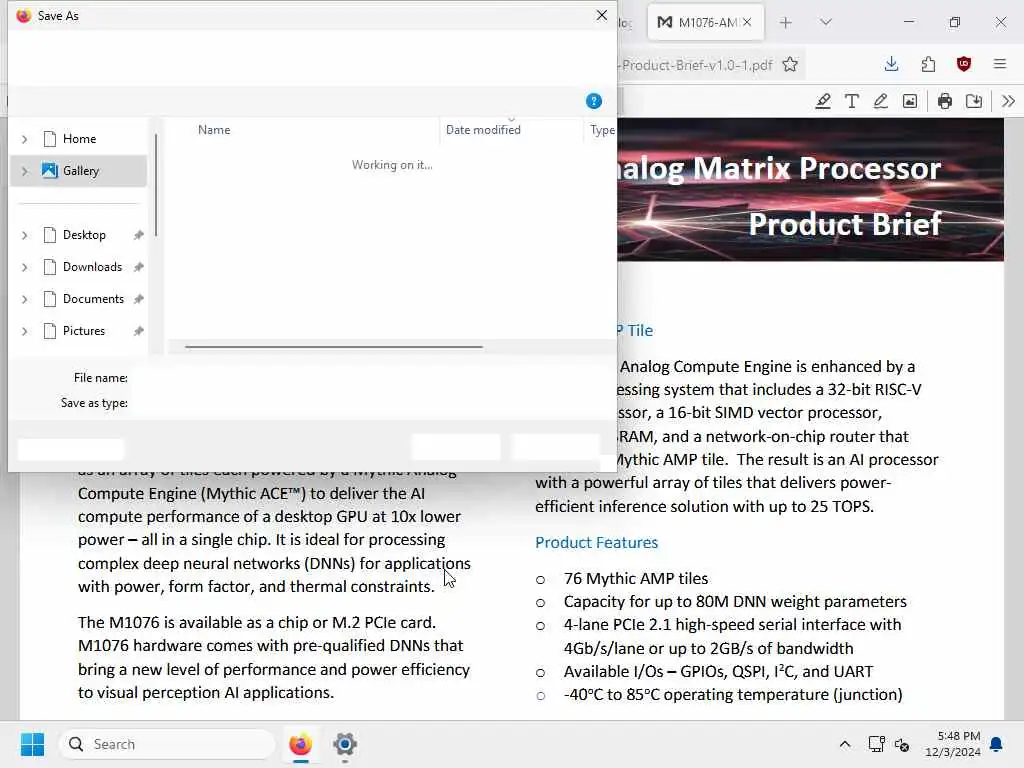Viewport: 1024px width, 768px height.
Task: Expand the Desktop tree node
Action: (x=25, y=235)
